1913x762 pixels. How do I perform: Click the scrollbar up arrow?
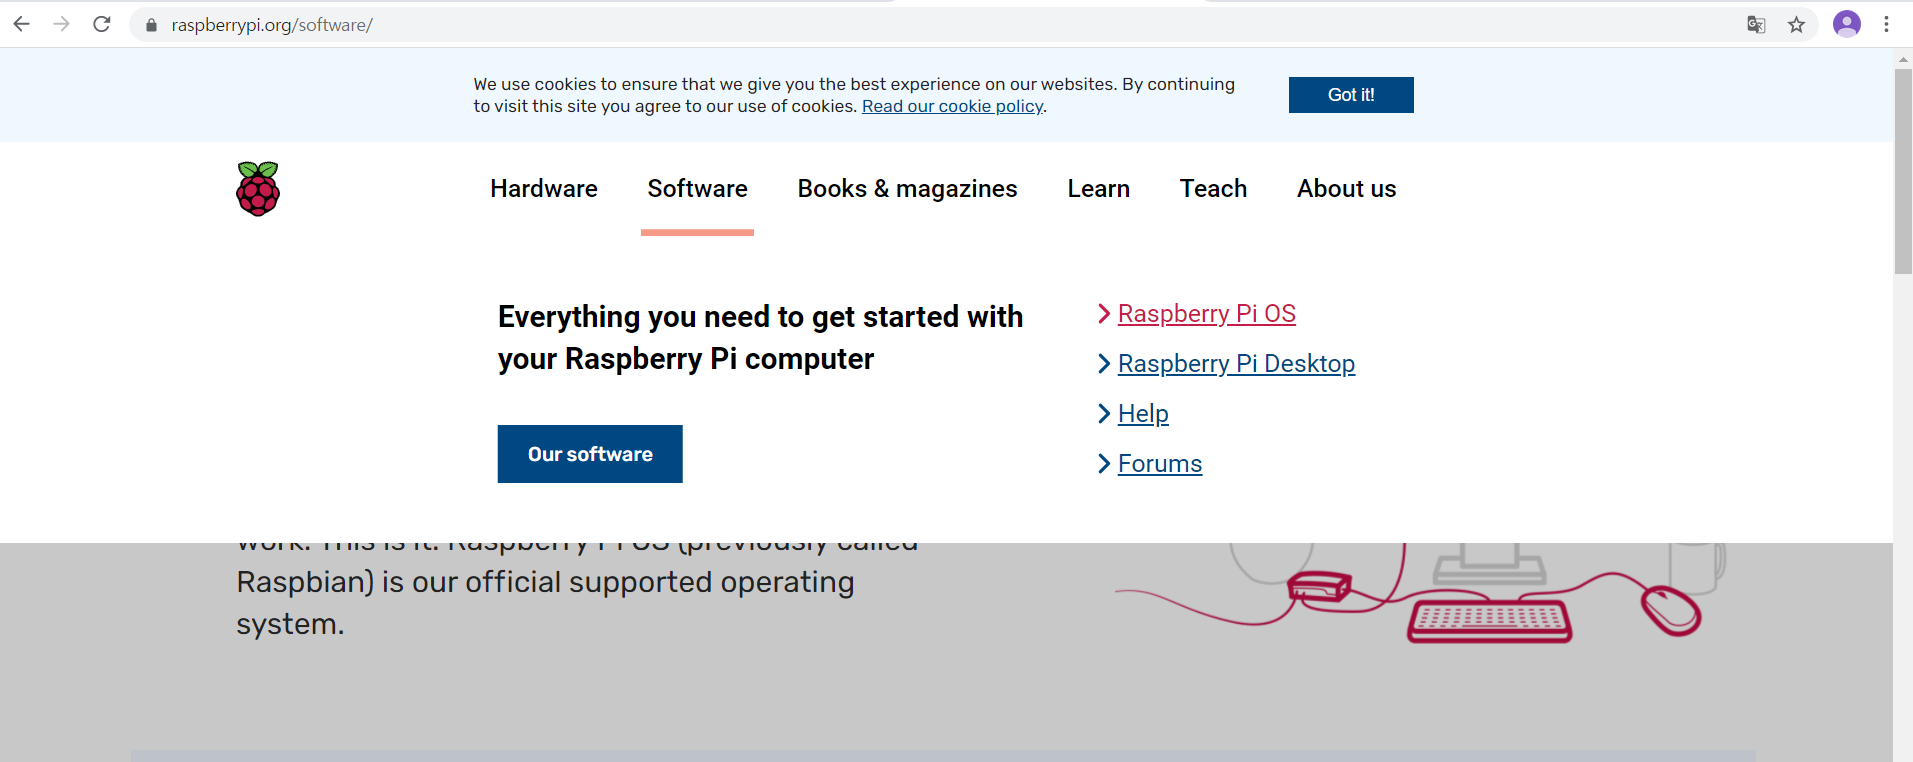1903,59
